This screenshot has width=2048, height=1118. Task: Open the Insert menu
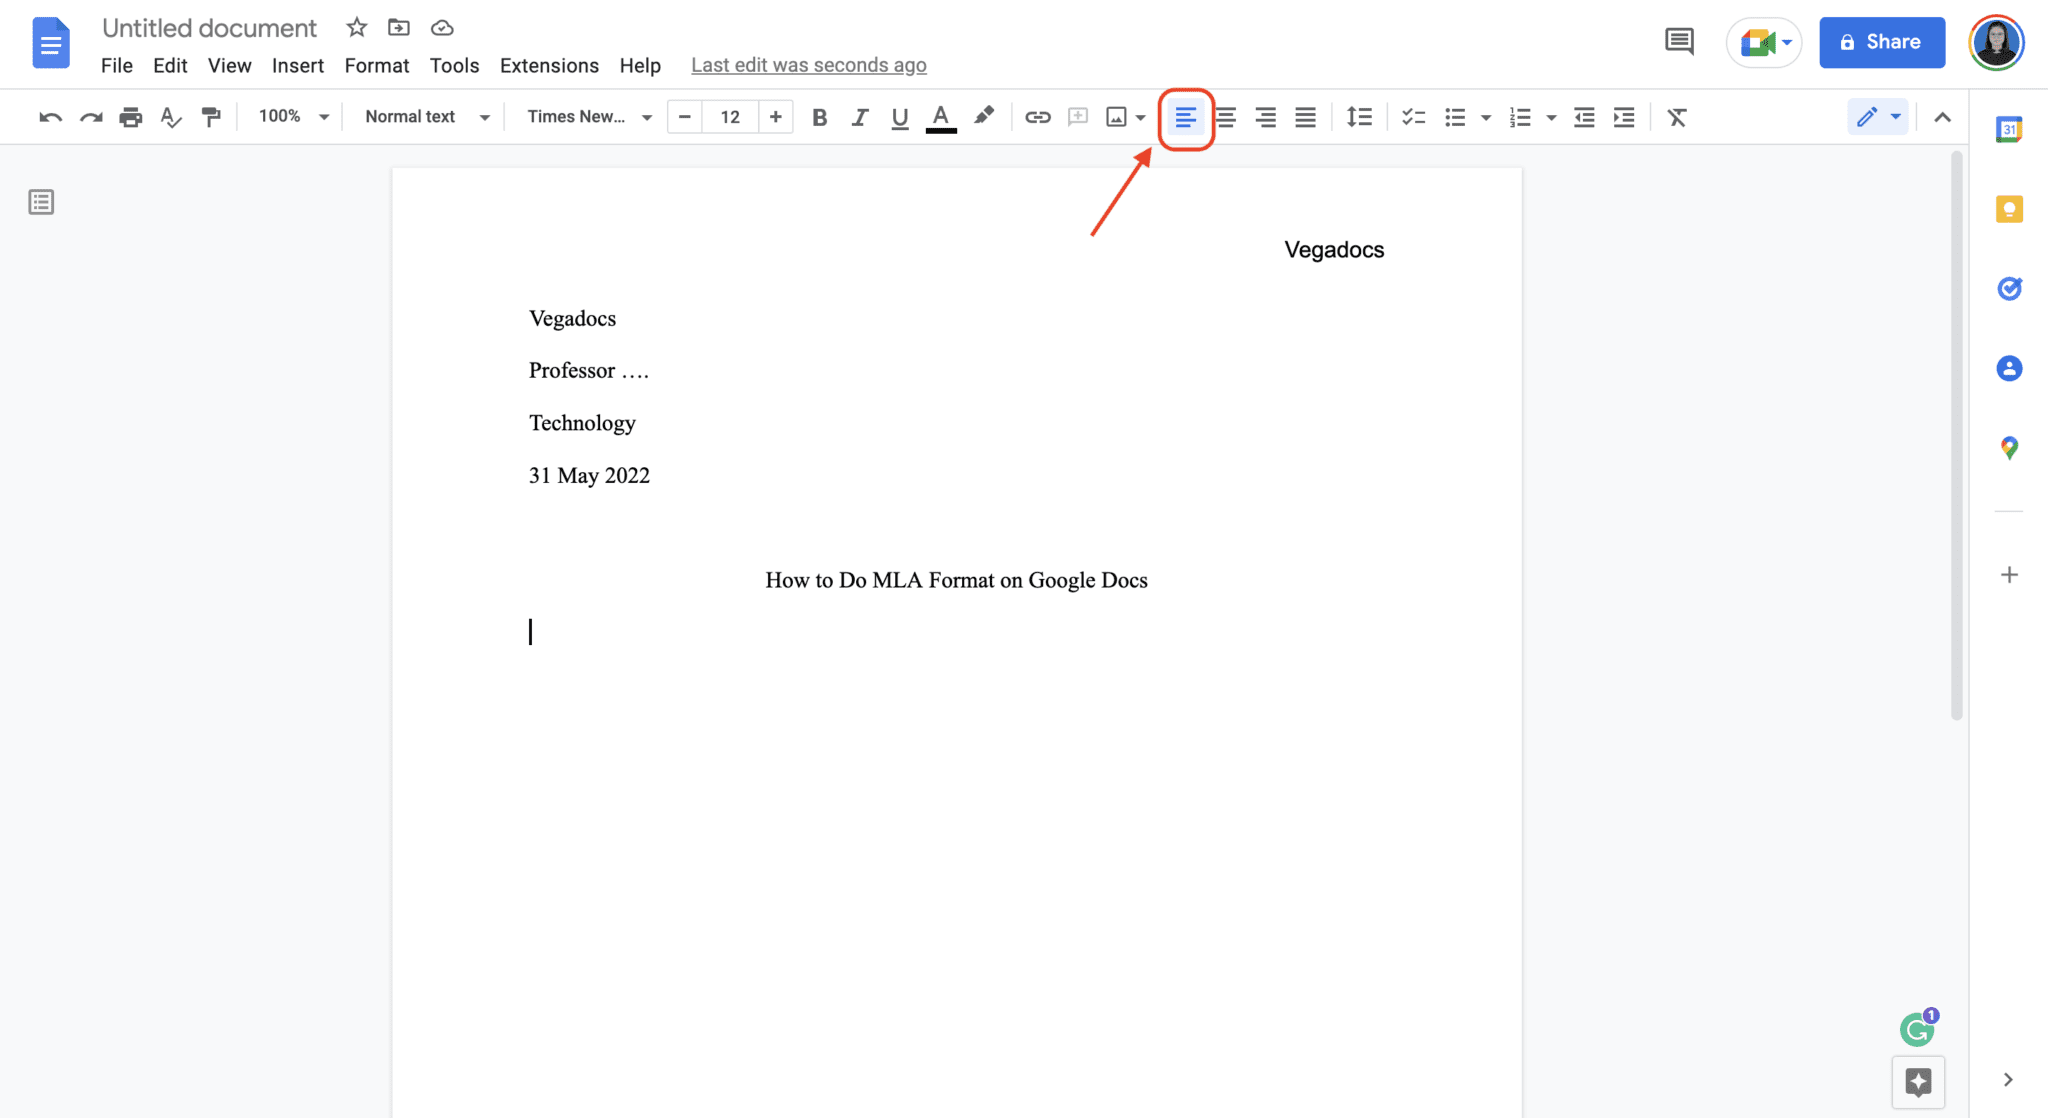(297, 65)
